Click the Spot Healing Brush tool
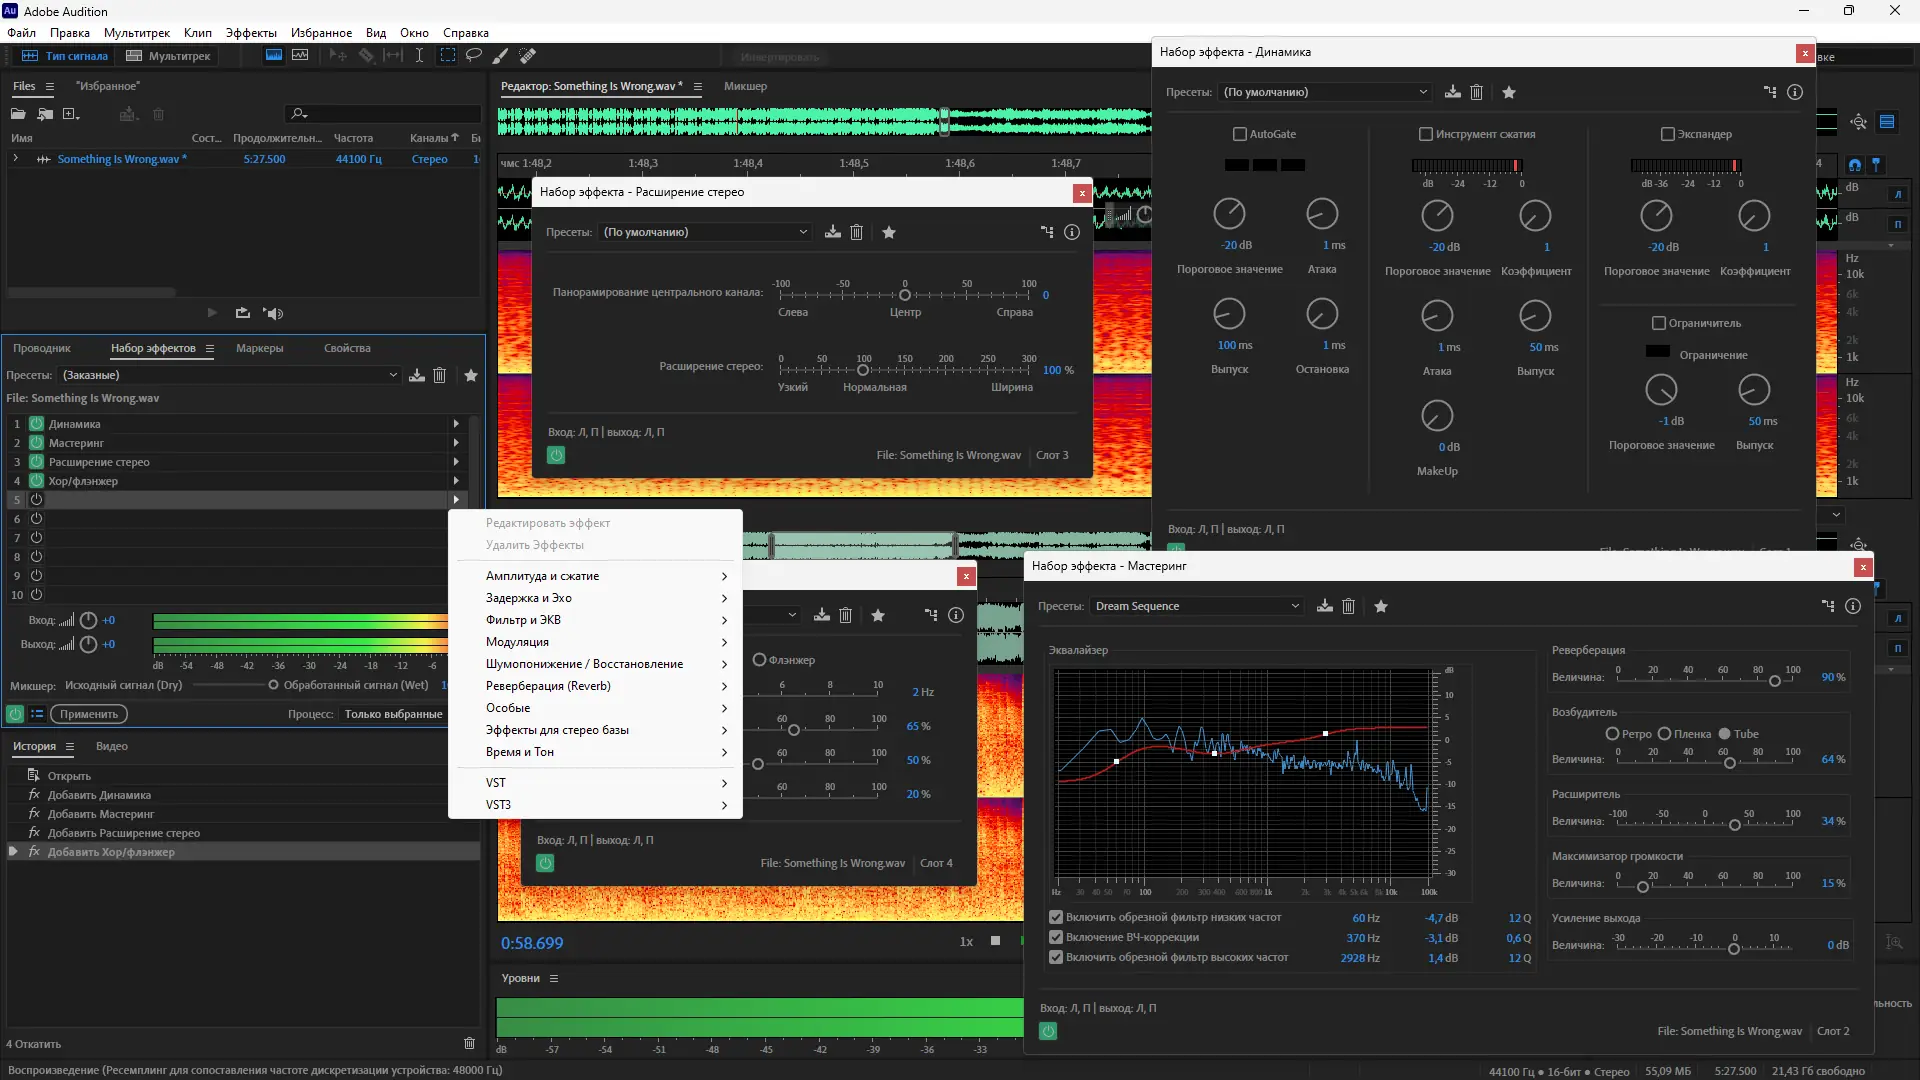1920x1080 pixels. click(527, 56)
